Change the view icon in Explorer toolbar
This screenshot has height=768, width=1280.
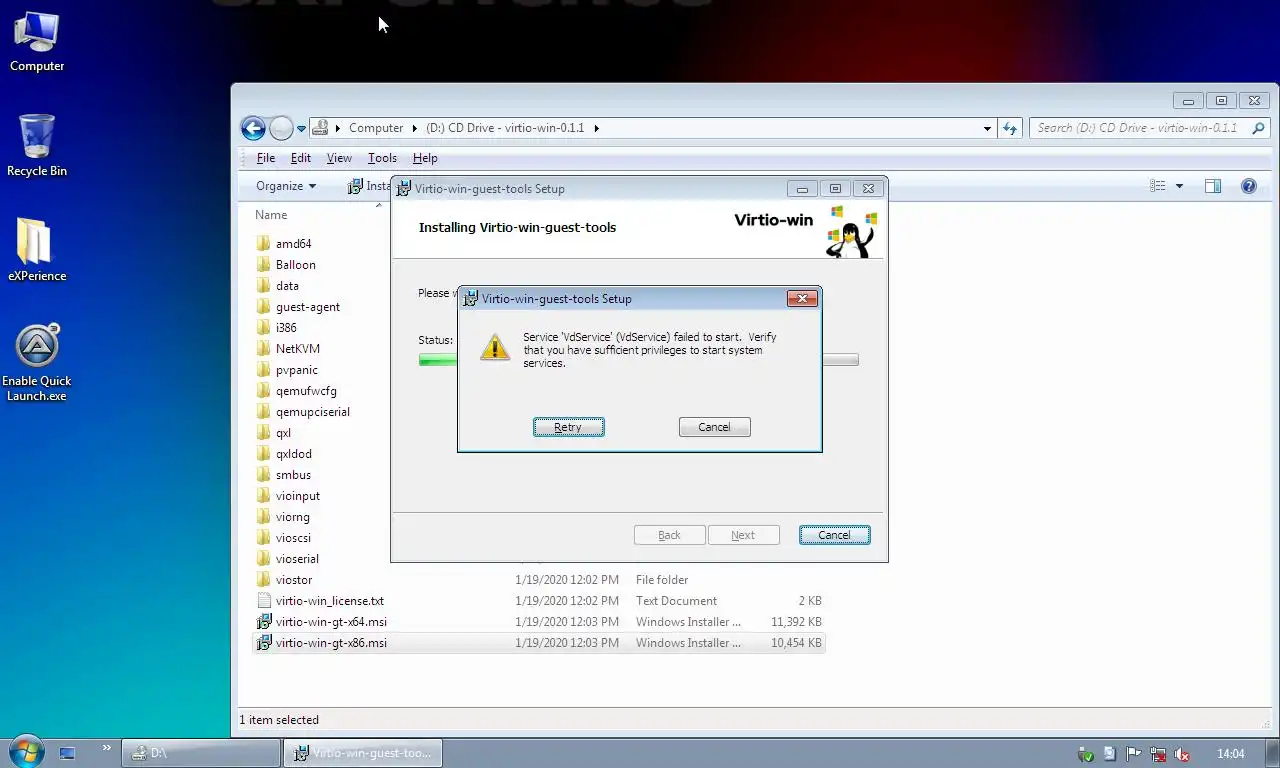[1158, 186]
